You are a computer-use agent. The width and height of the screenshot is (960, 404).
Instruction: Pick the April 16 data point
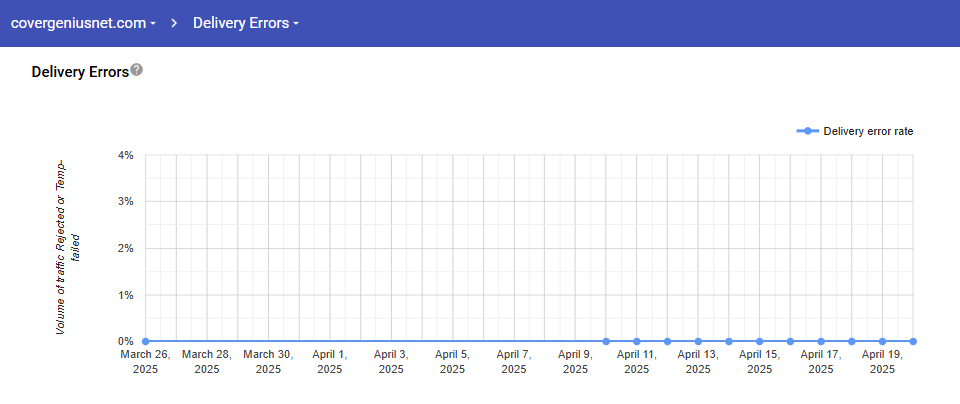[x=790, y=341]
